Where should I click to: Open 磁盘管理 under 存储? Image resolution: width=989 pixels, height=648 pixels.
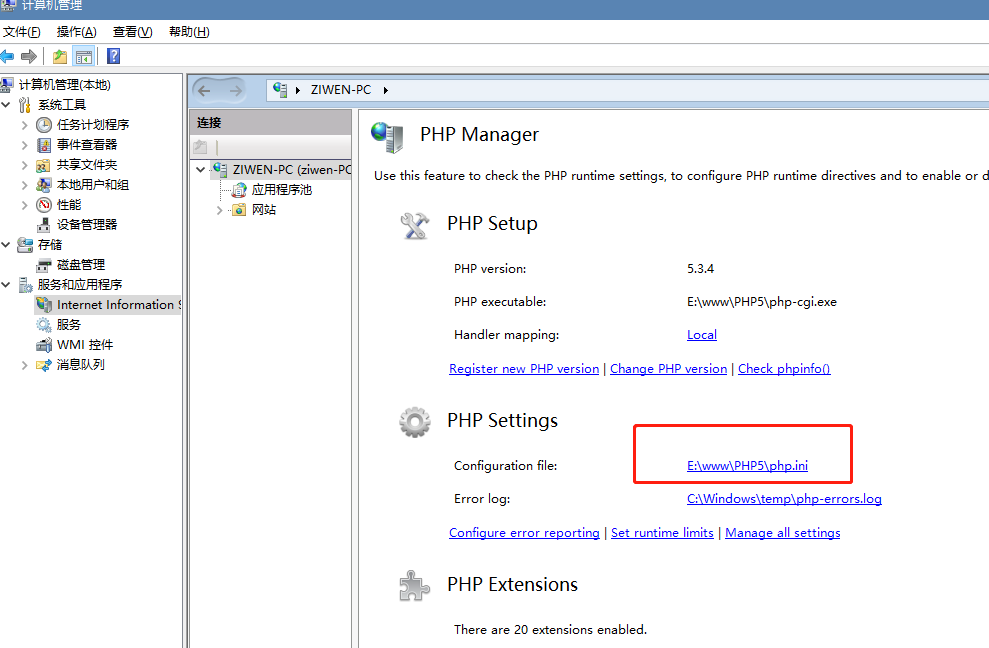pos(80,264)
